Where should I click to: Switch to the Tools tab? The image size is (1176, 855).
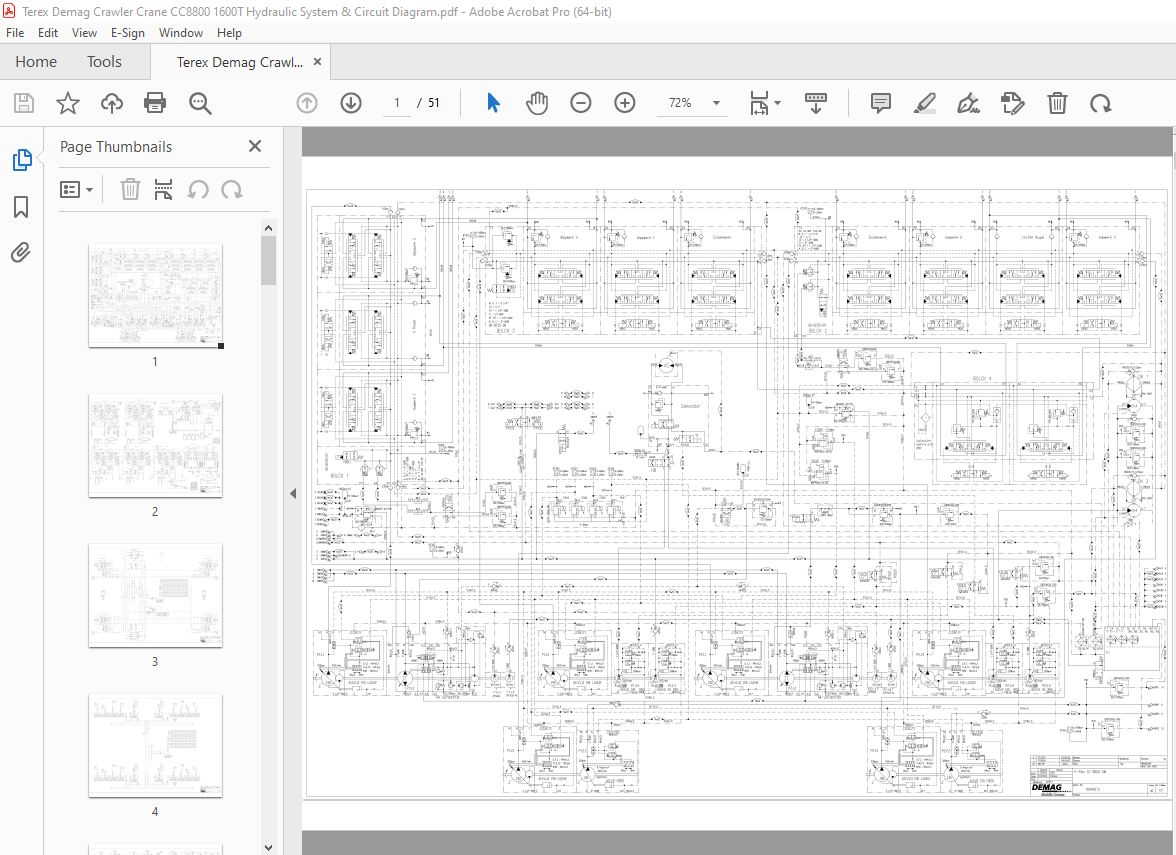[x=104, y=62]
